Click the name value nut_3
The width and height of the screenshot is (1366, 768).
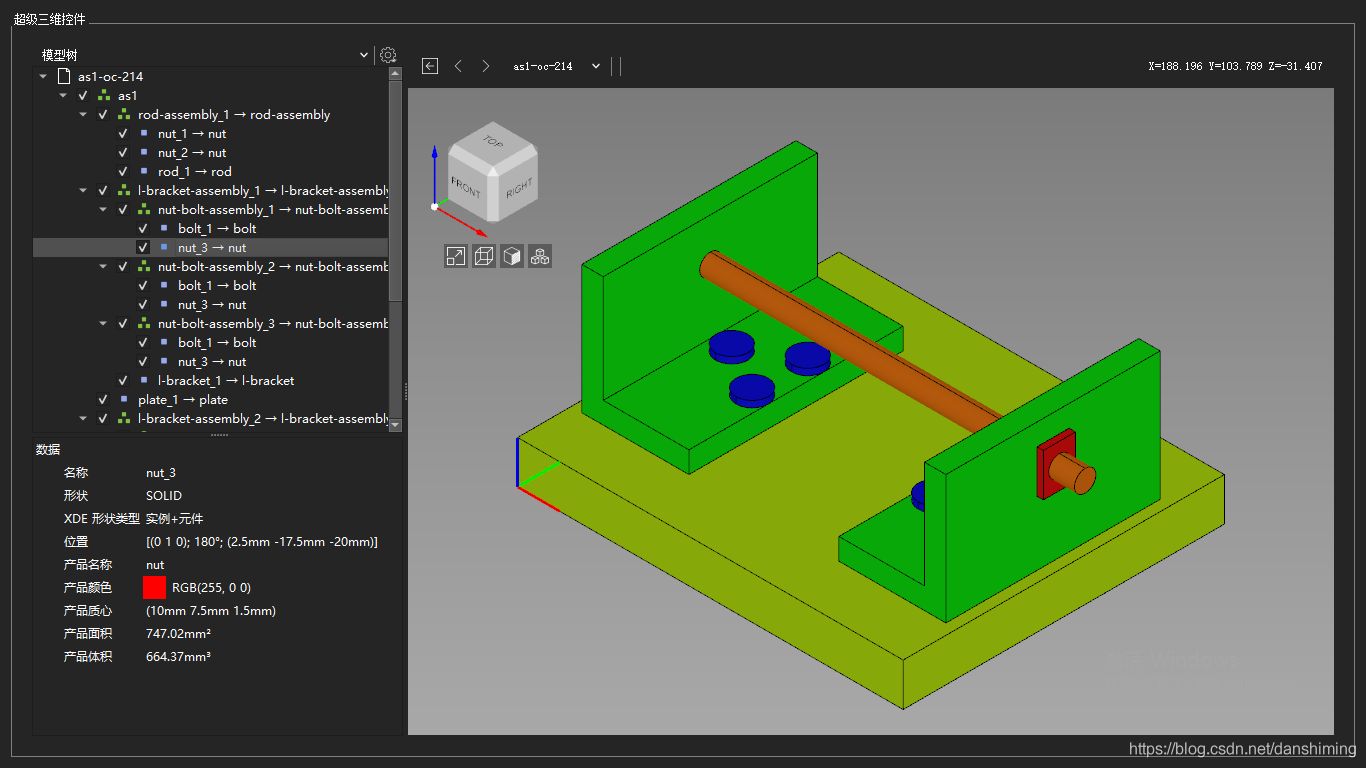pyautogui.click(x=161, y=473)
